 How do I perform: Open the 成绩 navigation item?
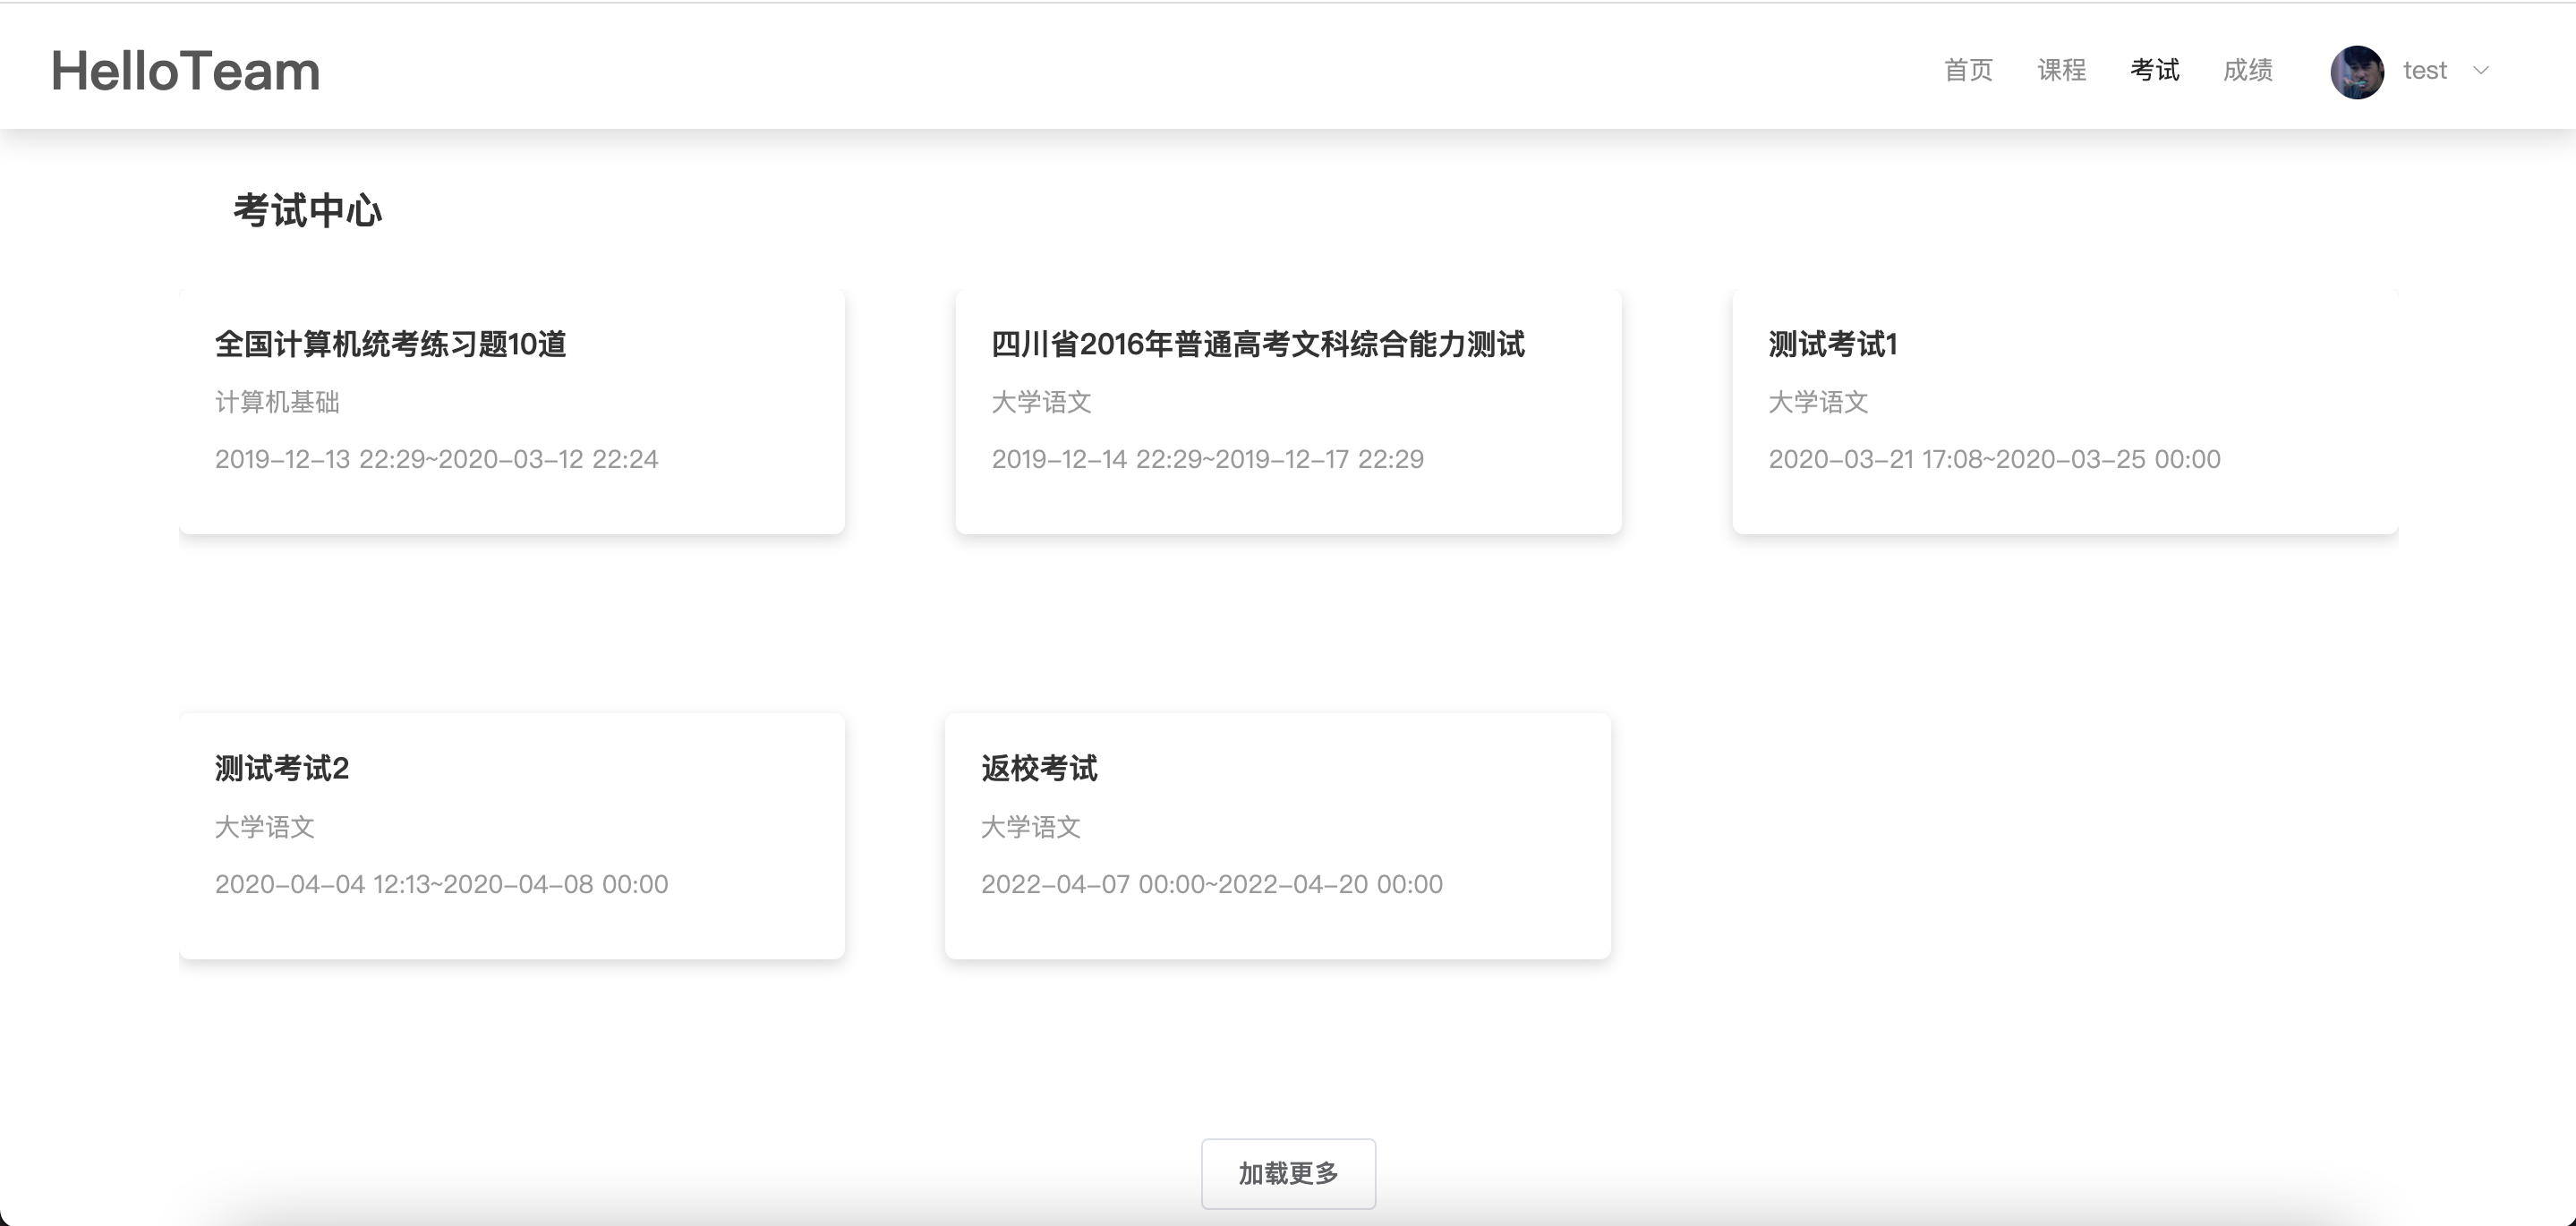(x=2247, y=70)
